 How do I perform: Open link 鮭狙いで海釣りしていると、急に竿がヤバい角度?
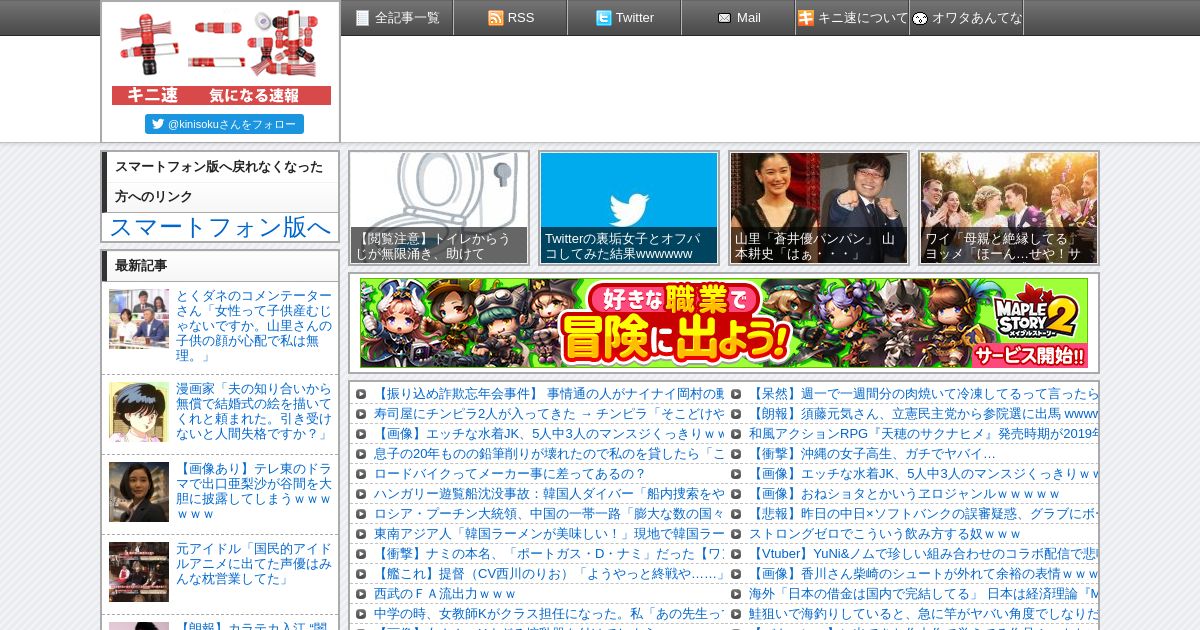pos(924,614)
